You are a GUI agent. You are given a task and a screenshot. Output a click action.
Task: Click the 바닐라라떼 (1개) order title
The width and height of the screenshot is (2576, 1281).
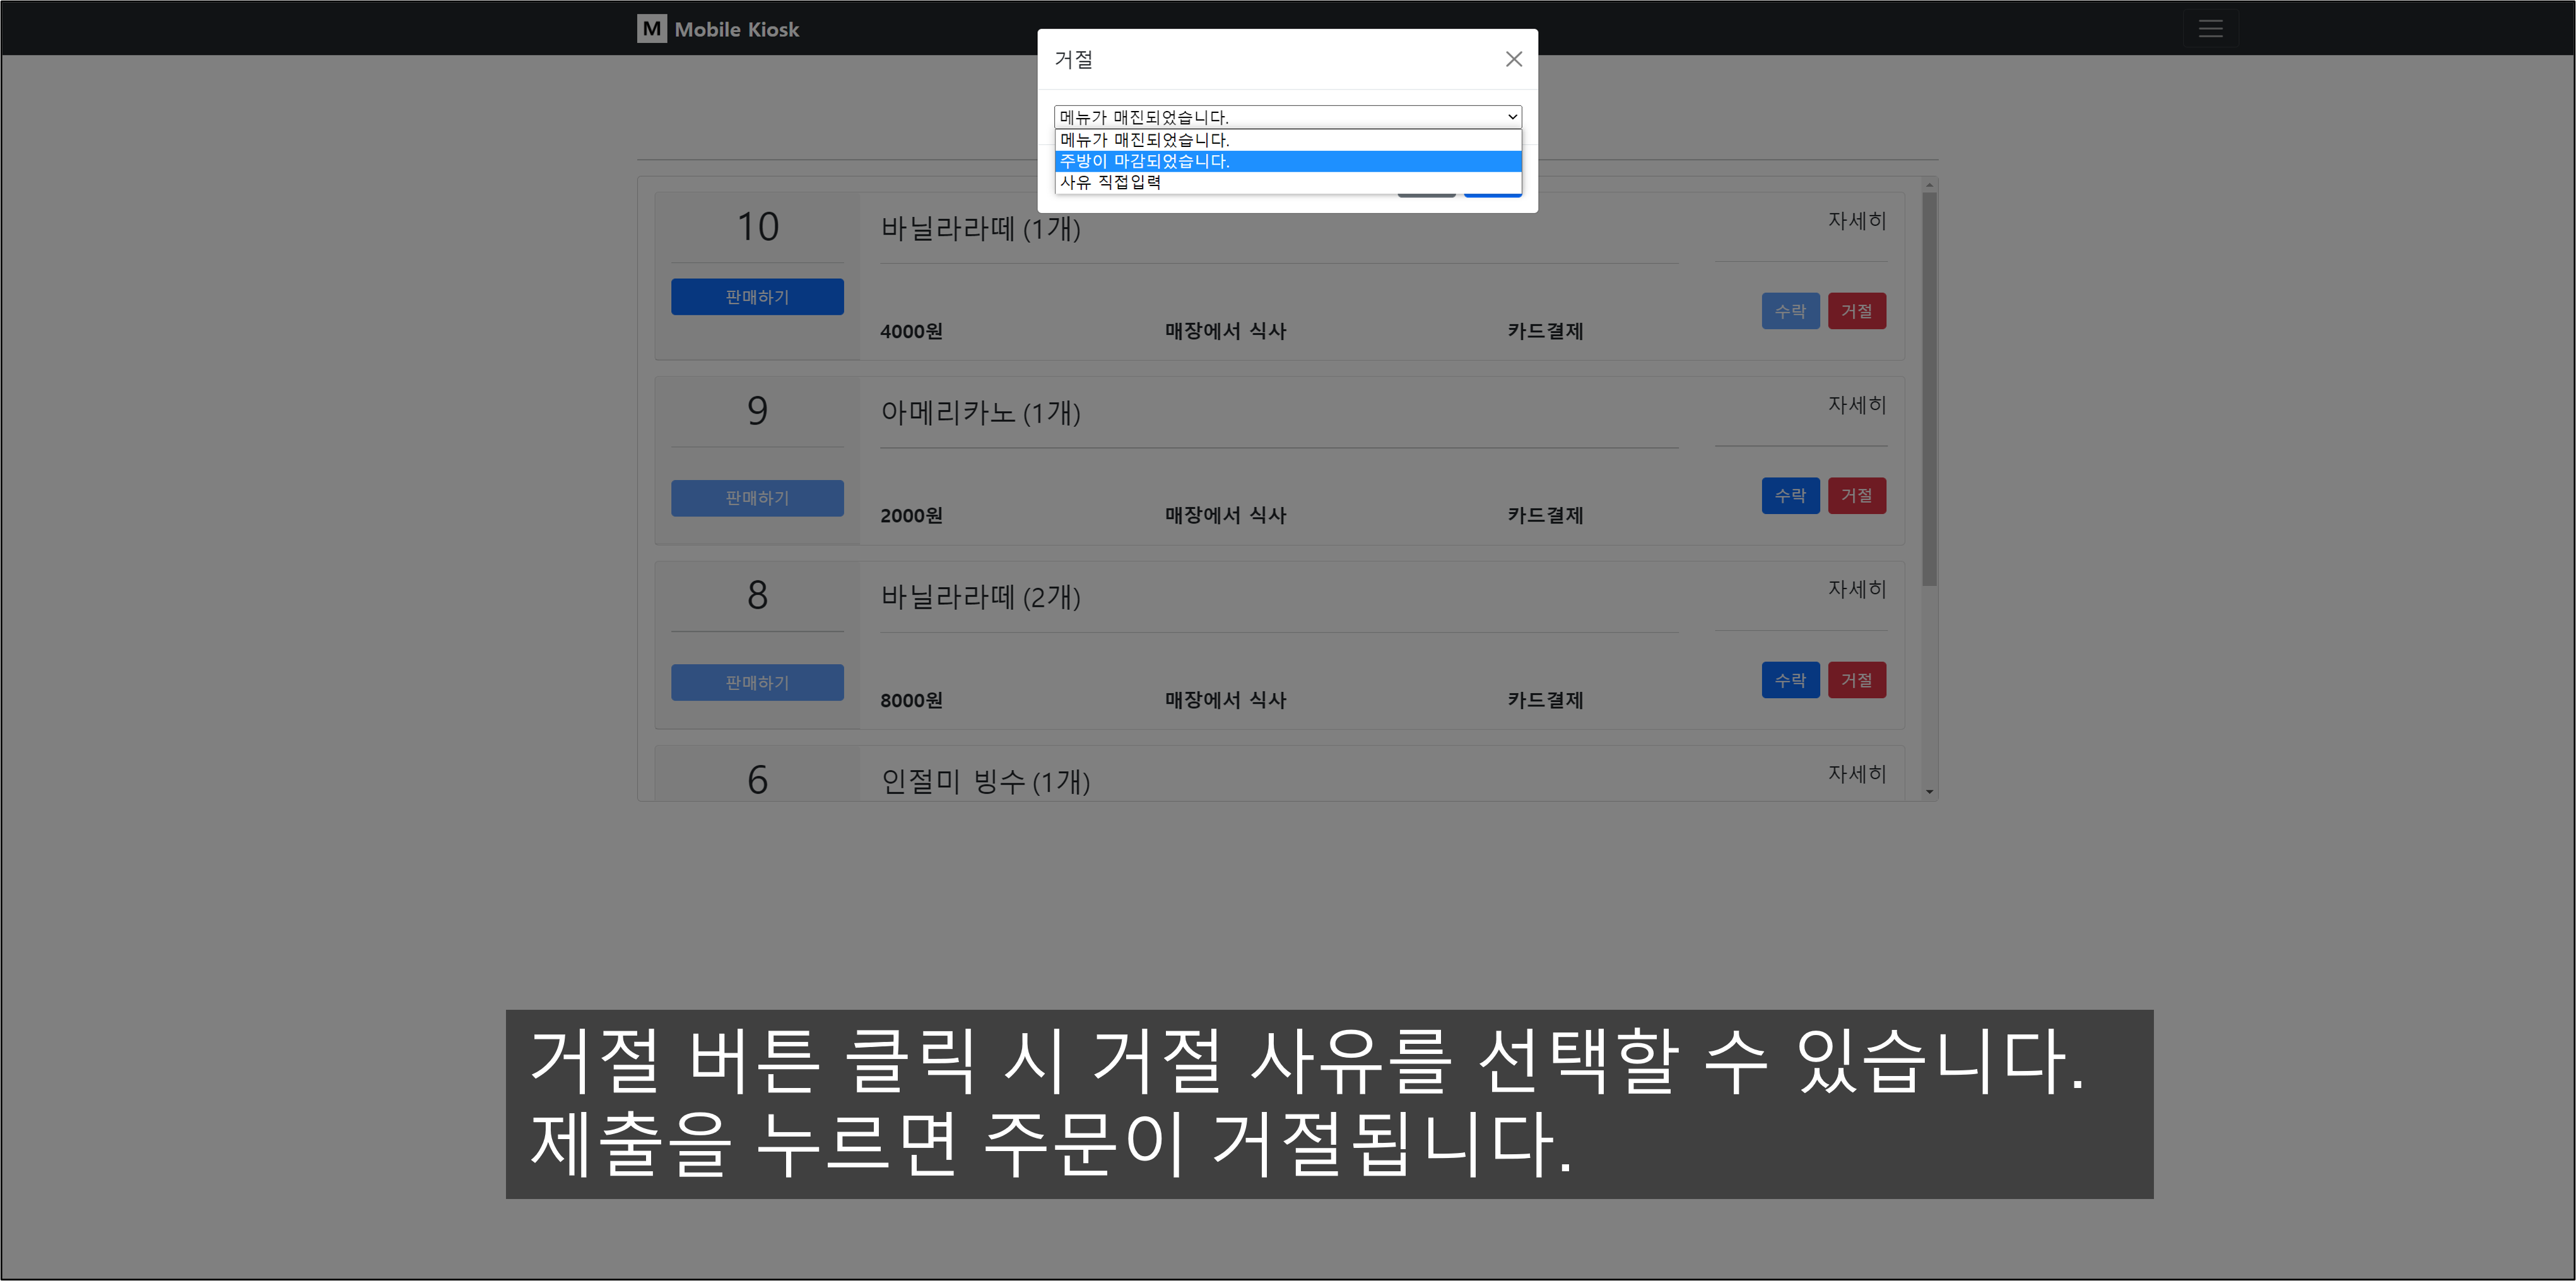pyautogui.click(x=980, y=228)
